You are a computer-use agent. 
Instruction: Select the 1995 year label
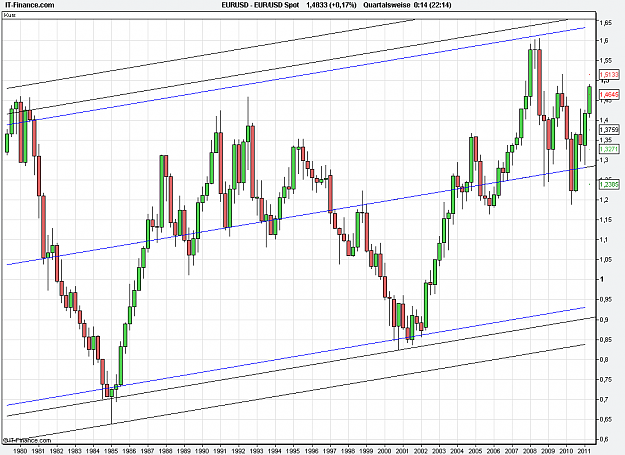coord(293,451)
